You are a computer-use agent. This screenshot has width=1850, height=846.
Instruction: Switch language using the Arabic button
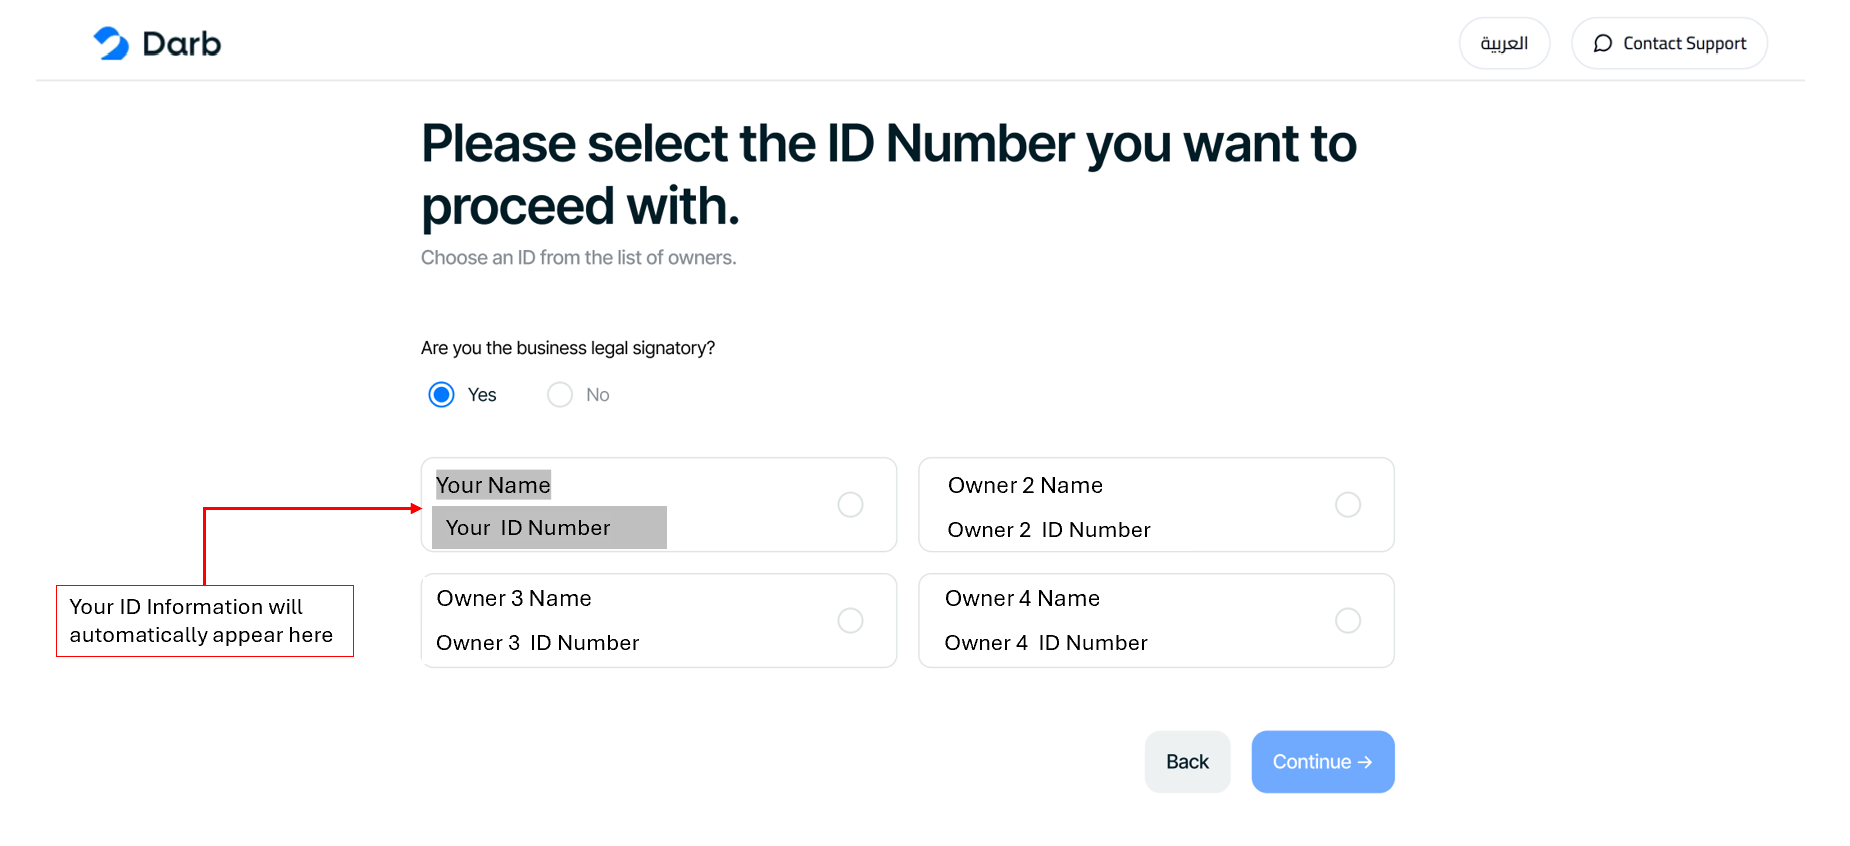click(1504, 43)
